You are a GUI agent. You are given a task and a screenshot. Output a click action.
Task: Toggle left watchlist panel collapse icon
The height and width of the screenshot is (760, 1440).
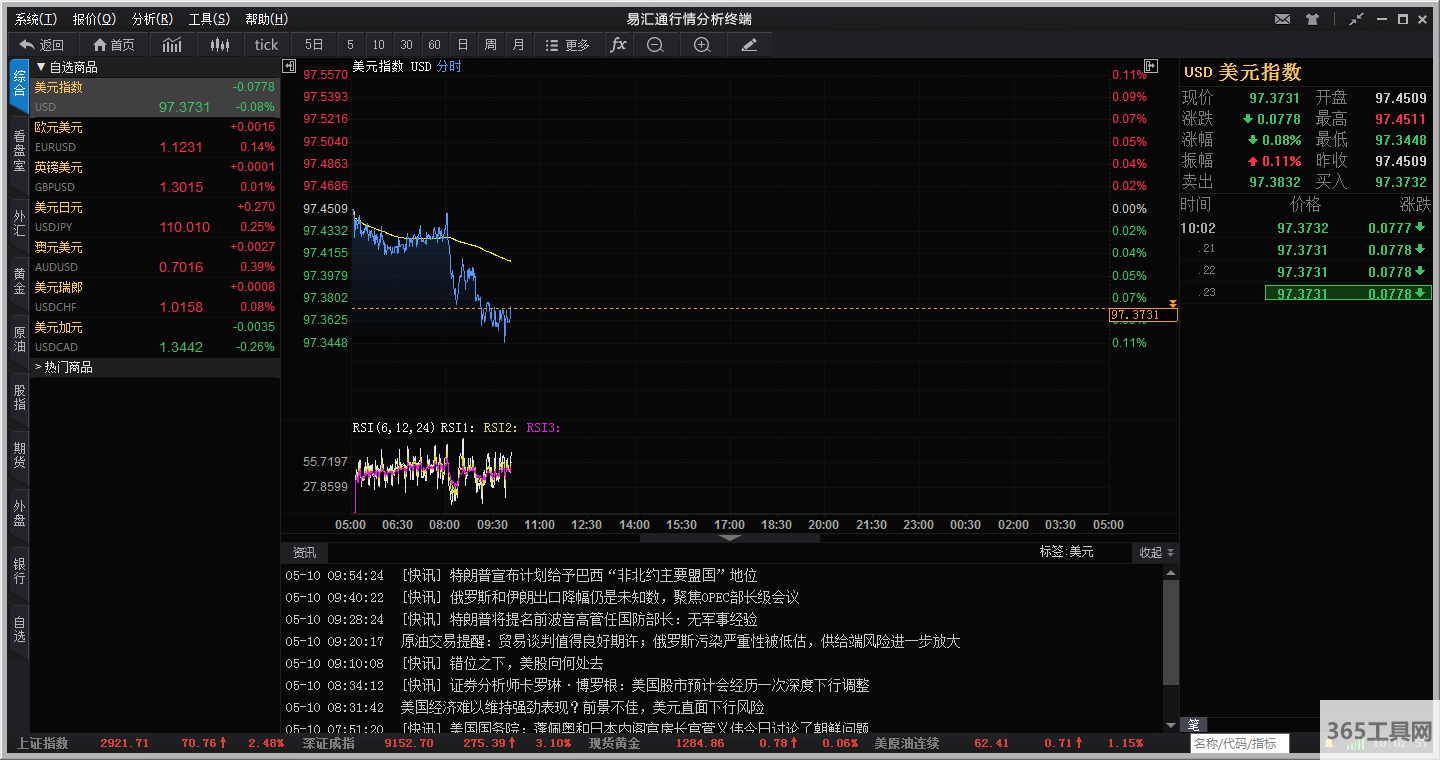point(289,66)
